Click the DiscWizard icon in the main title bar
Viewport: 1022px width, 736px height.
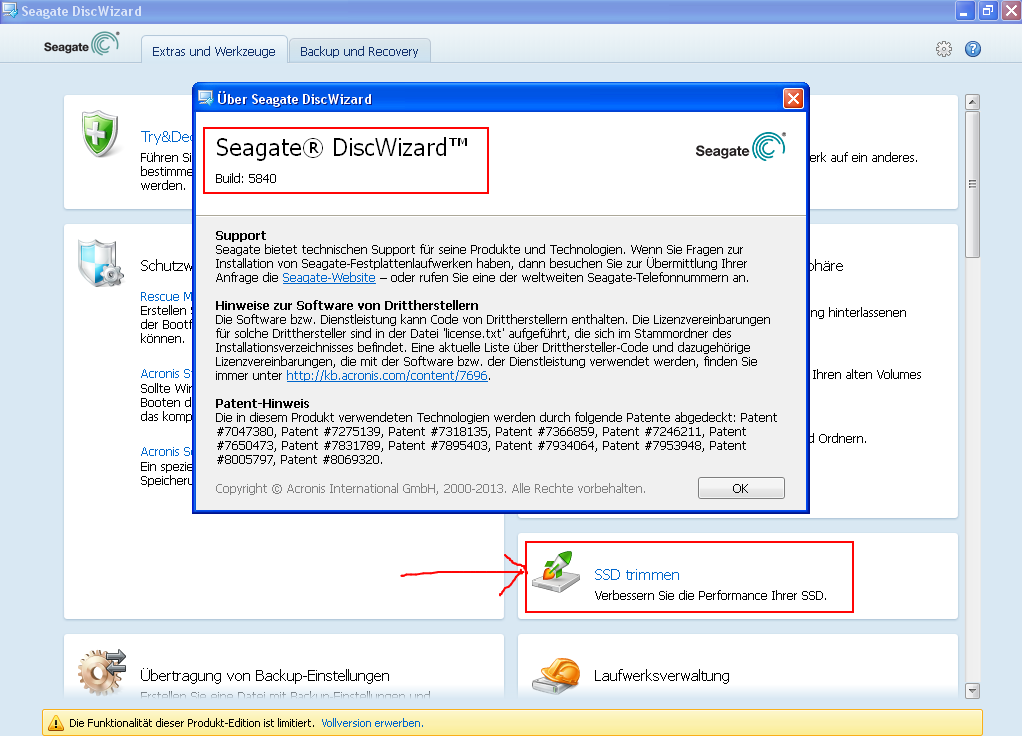click(x=10, y=10)
